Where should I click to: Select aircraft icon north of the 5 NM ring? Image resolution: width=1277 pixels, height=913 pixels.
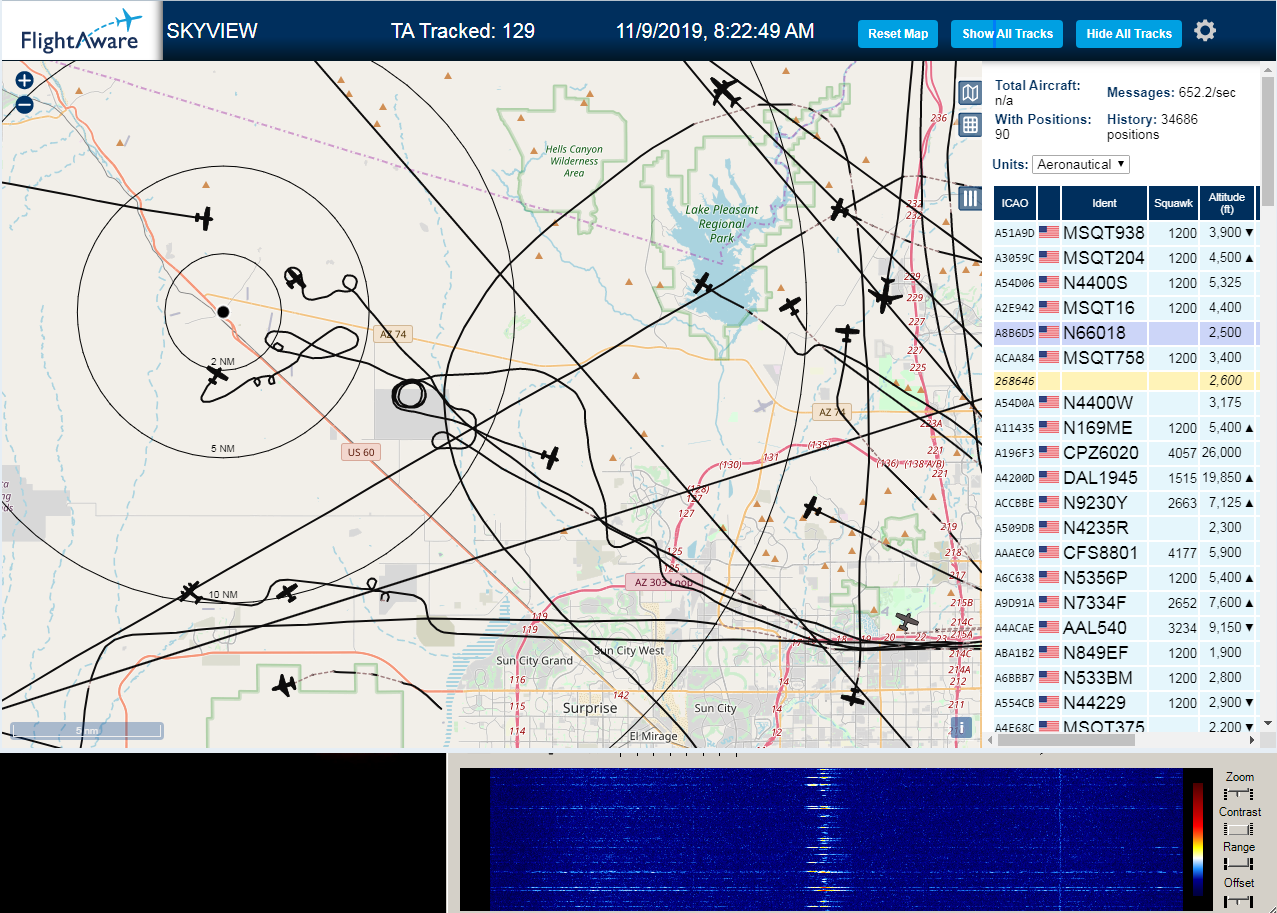point(204,217)
